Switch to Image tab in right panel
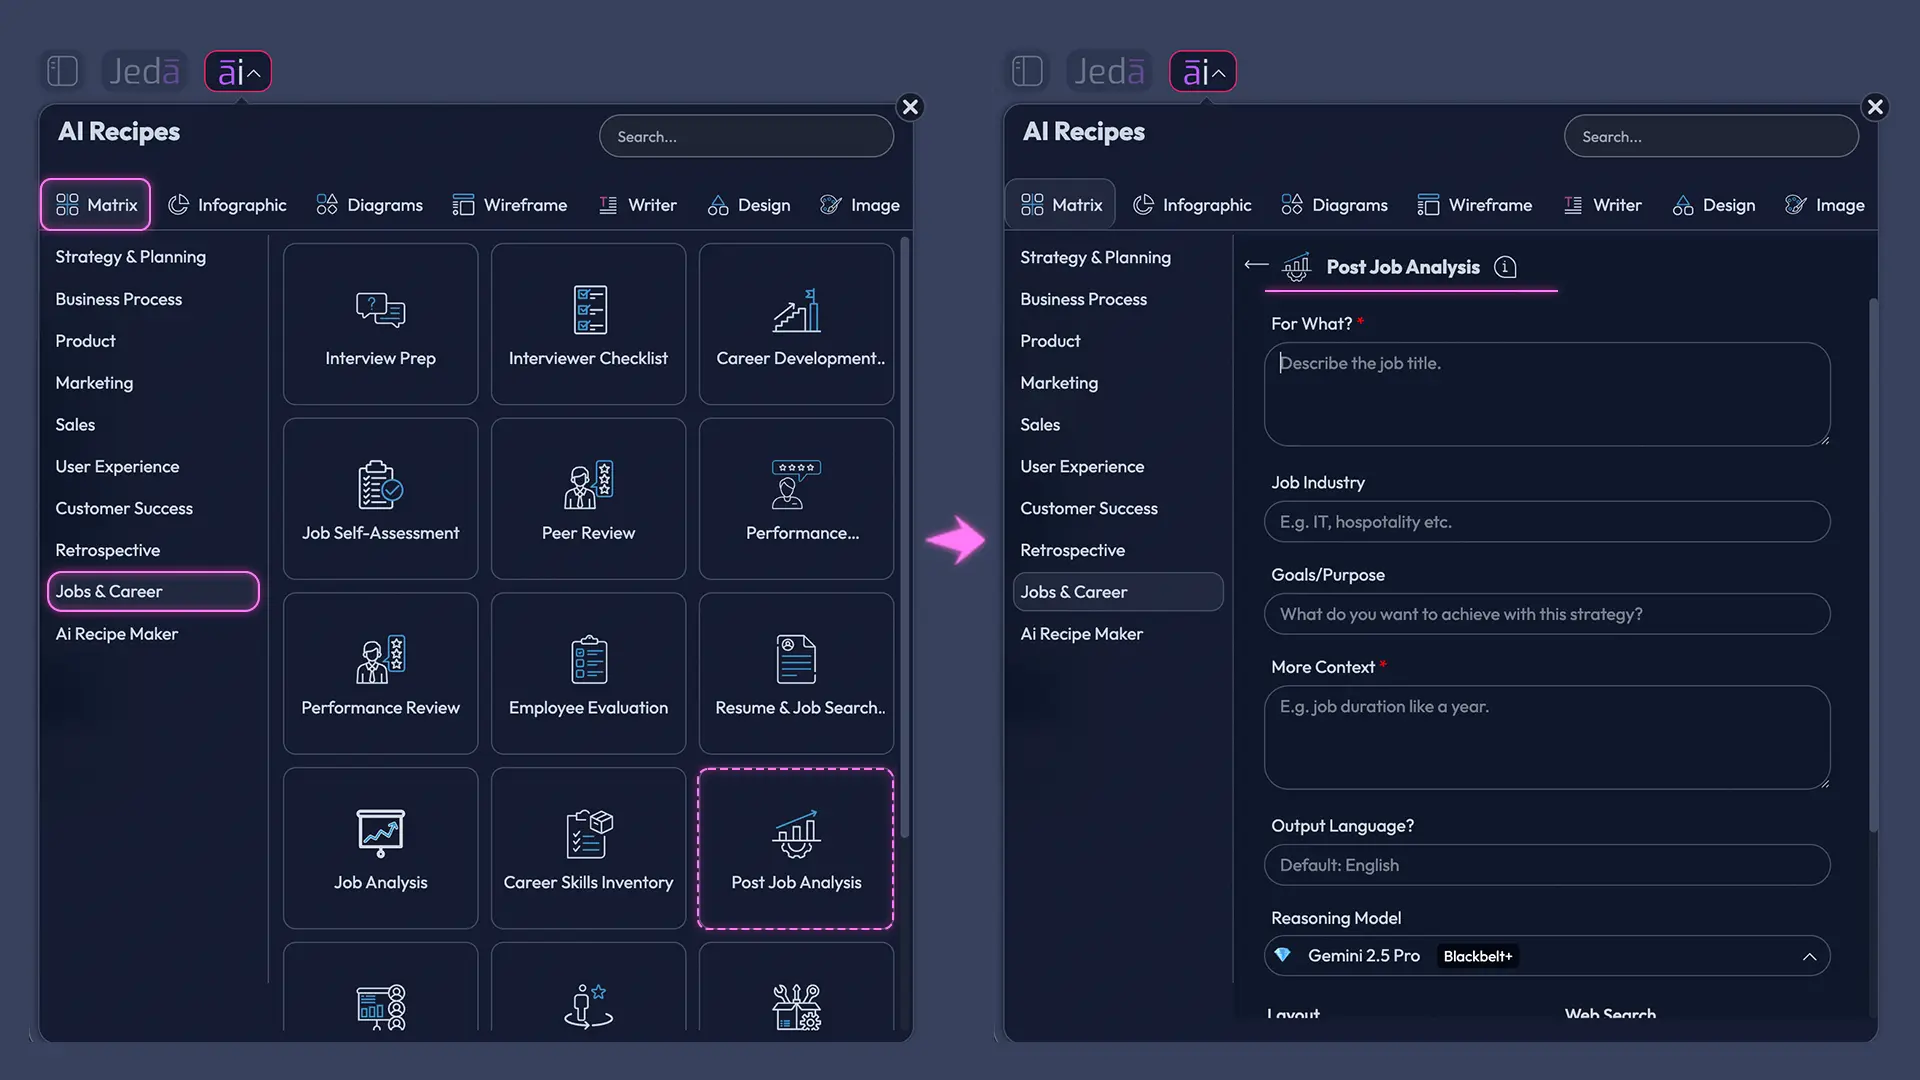Screen dimensions: 1920x1080 (x=1825, y=205)
